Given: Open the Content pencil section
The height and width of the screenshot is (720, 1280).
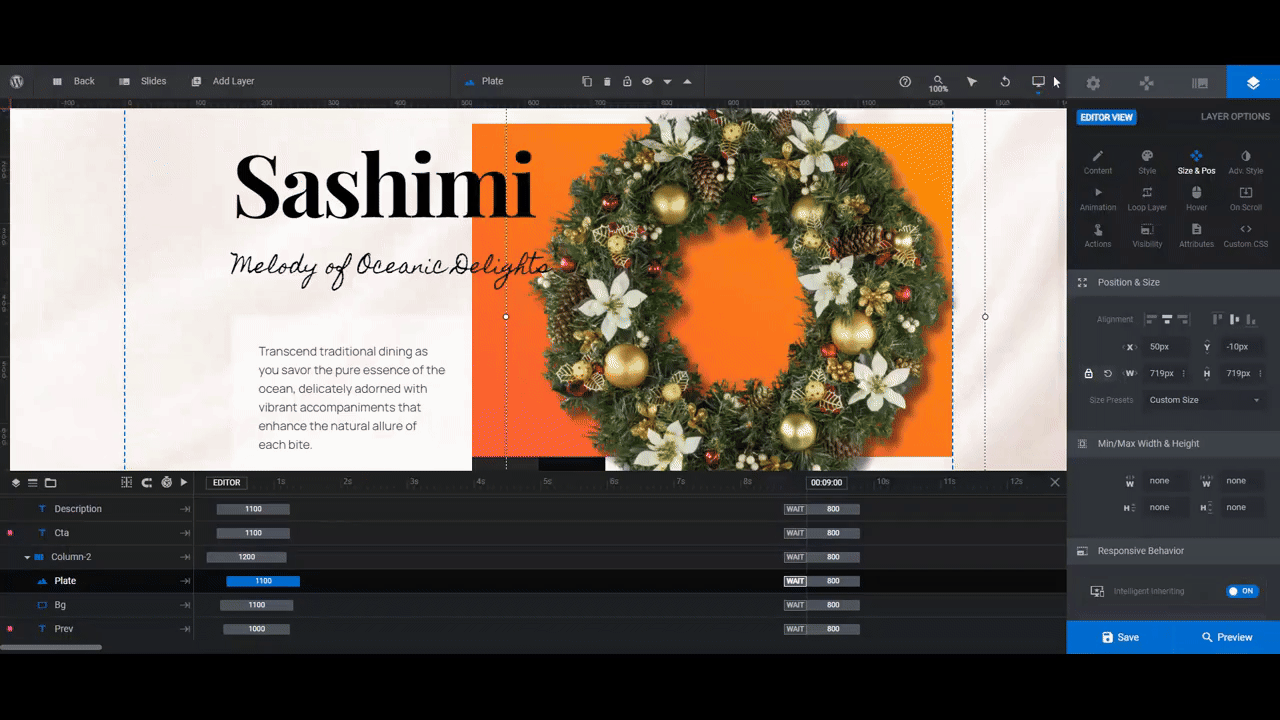Looking at the screenshot, I should 1098,162.
